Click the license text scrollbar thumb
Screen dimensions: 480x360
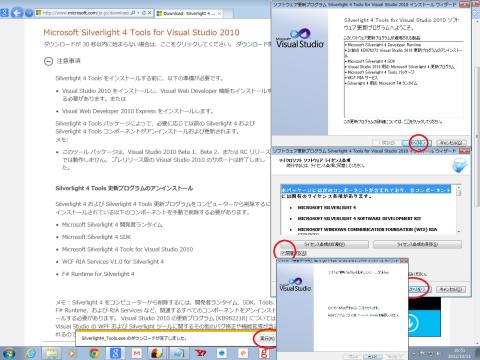[x=459, y=193]
